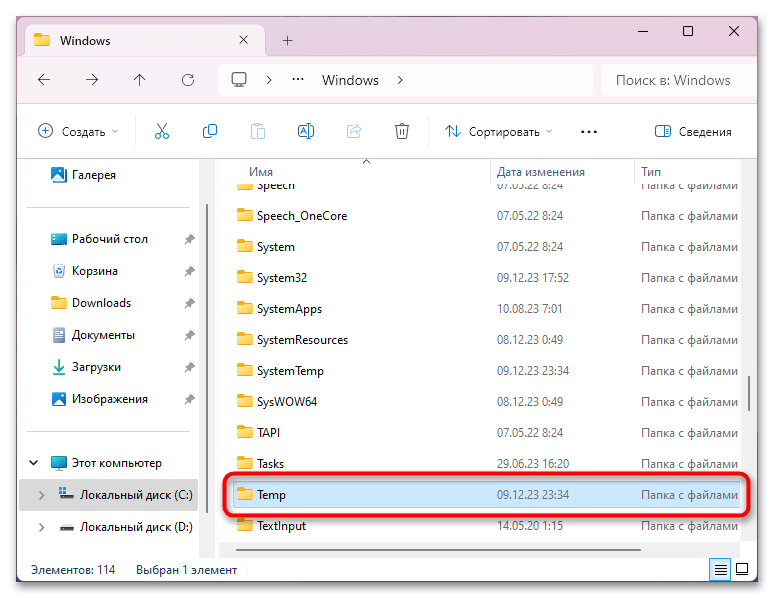Select Локальный диск (D:) in navigation pane

tap(126, 527)
